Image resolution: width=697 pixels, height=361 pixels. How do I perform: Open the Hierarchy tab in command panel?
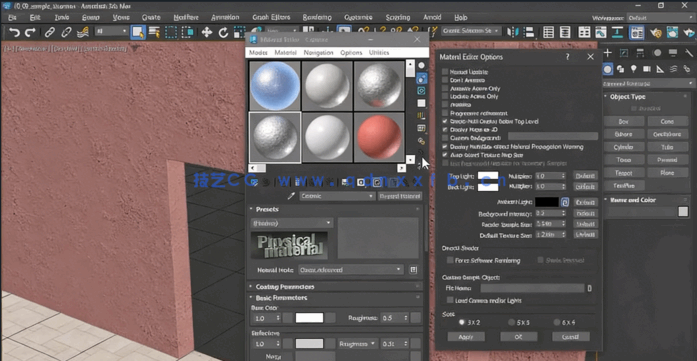coord(640,53)
